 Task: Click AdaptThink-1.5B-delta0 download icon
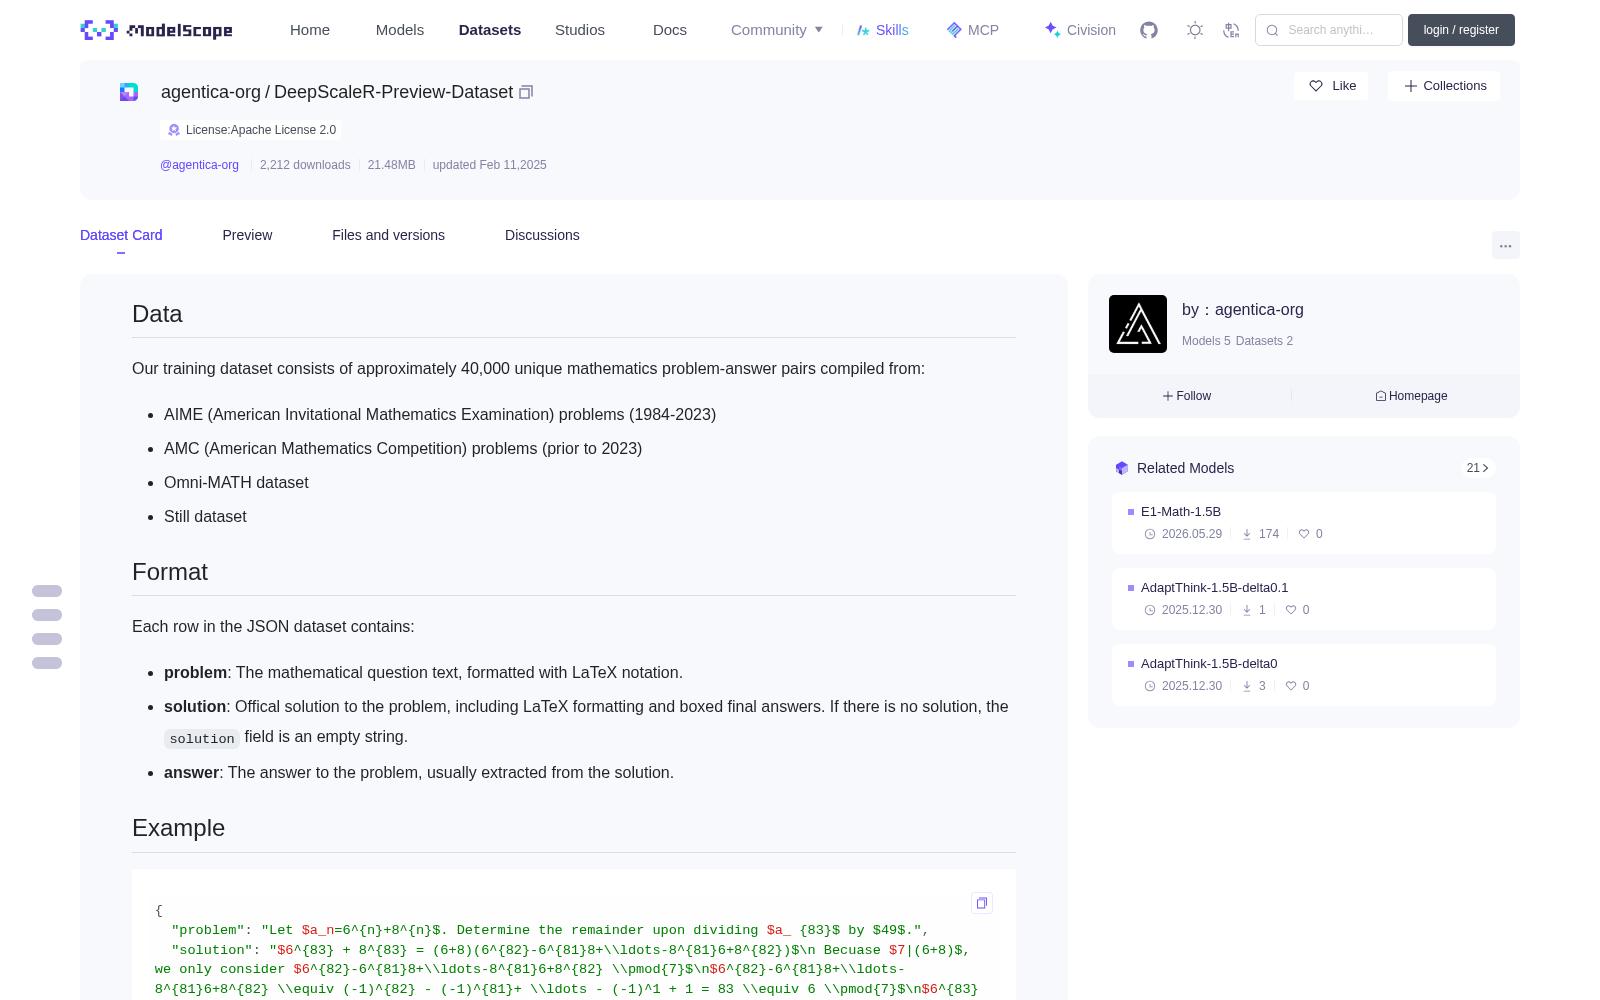click(1247, 686)
